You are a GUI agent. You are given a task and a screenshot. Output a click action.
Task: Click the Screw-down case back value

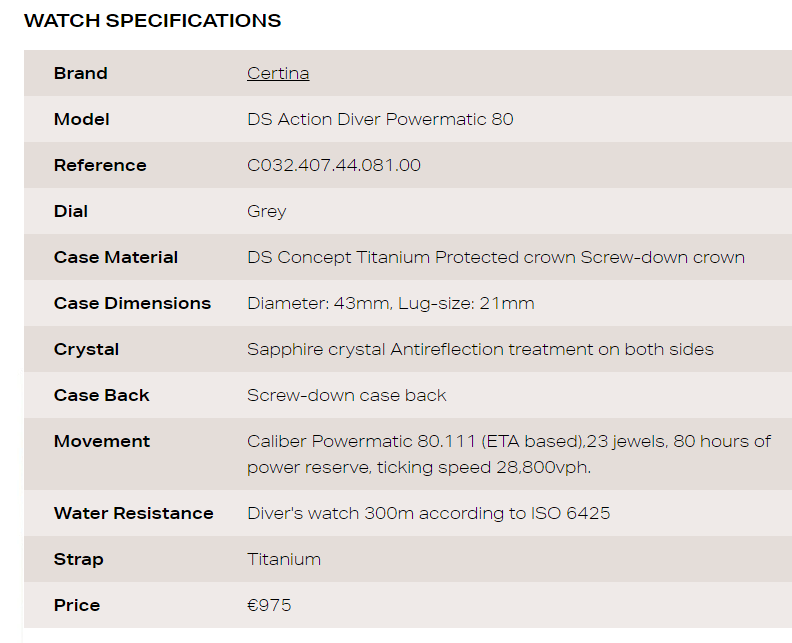346,395
